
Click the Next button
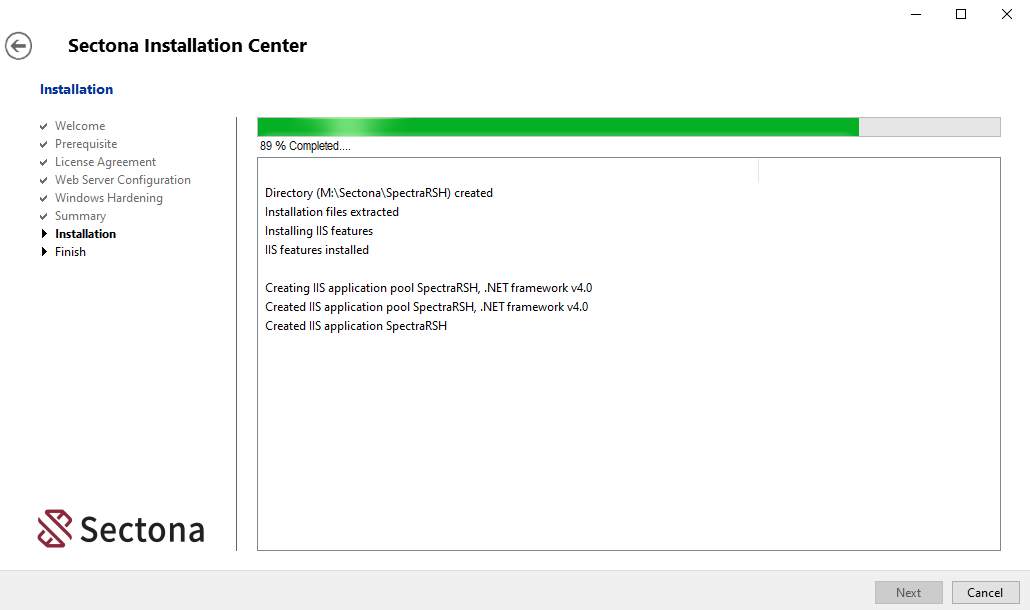pos(908,592)
